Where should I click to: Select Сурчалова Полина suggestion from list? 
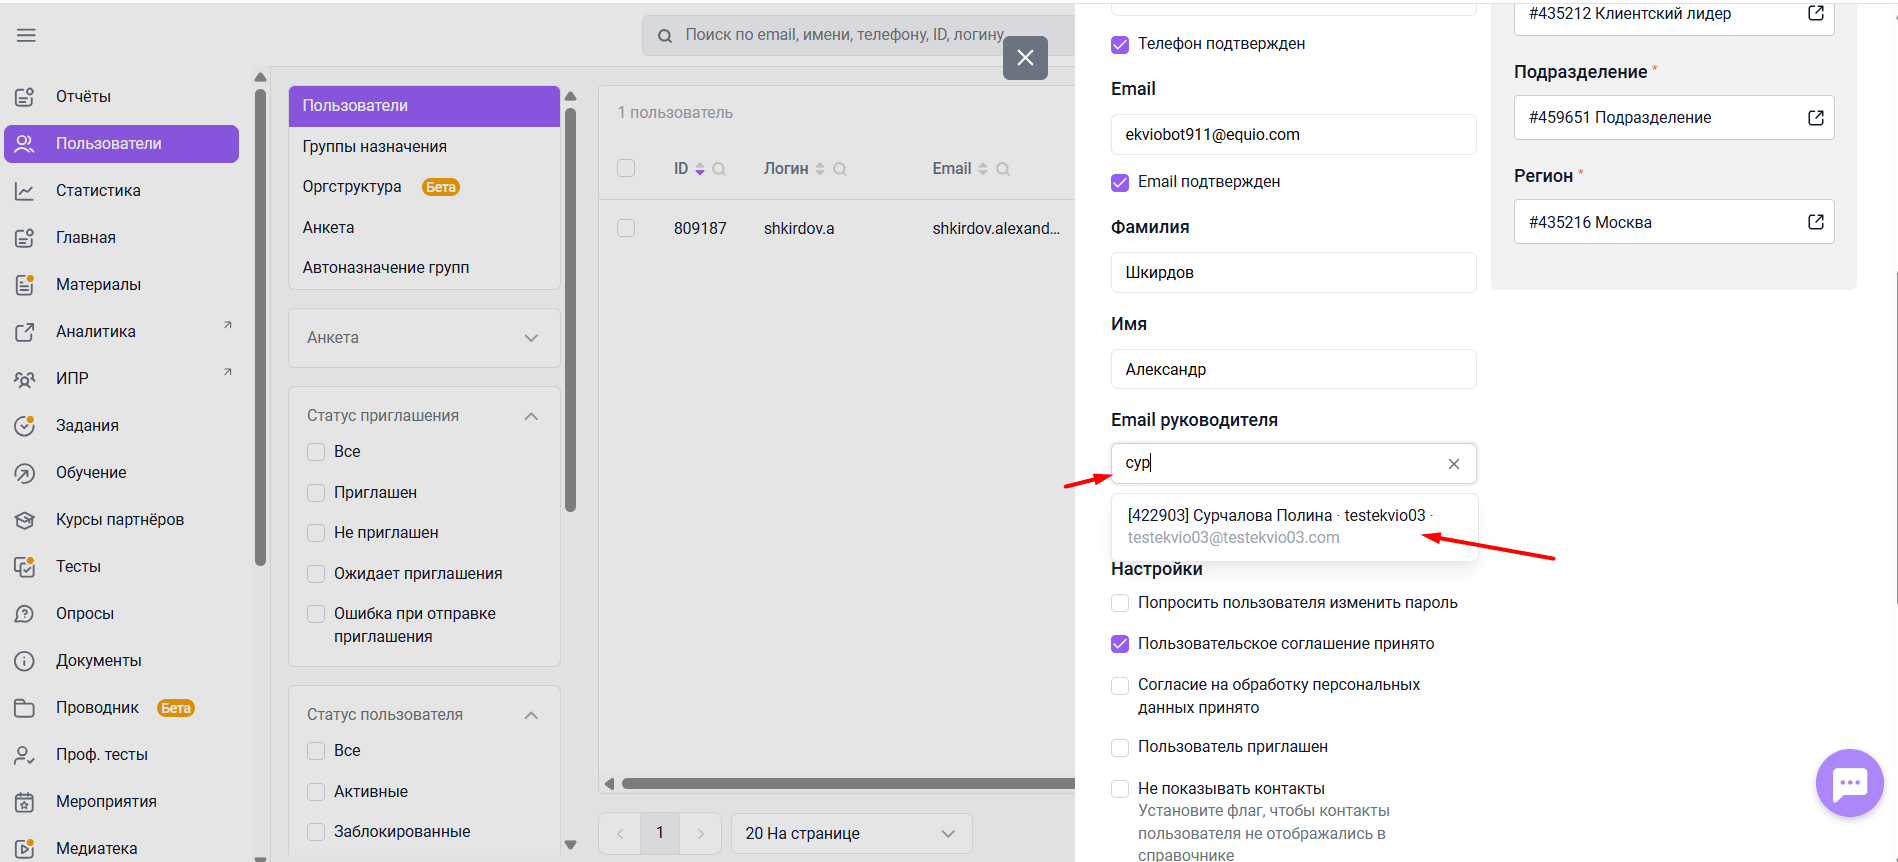click(1280, 526)
